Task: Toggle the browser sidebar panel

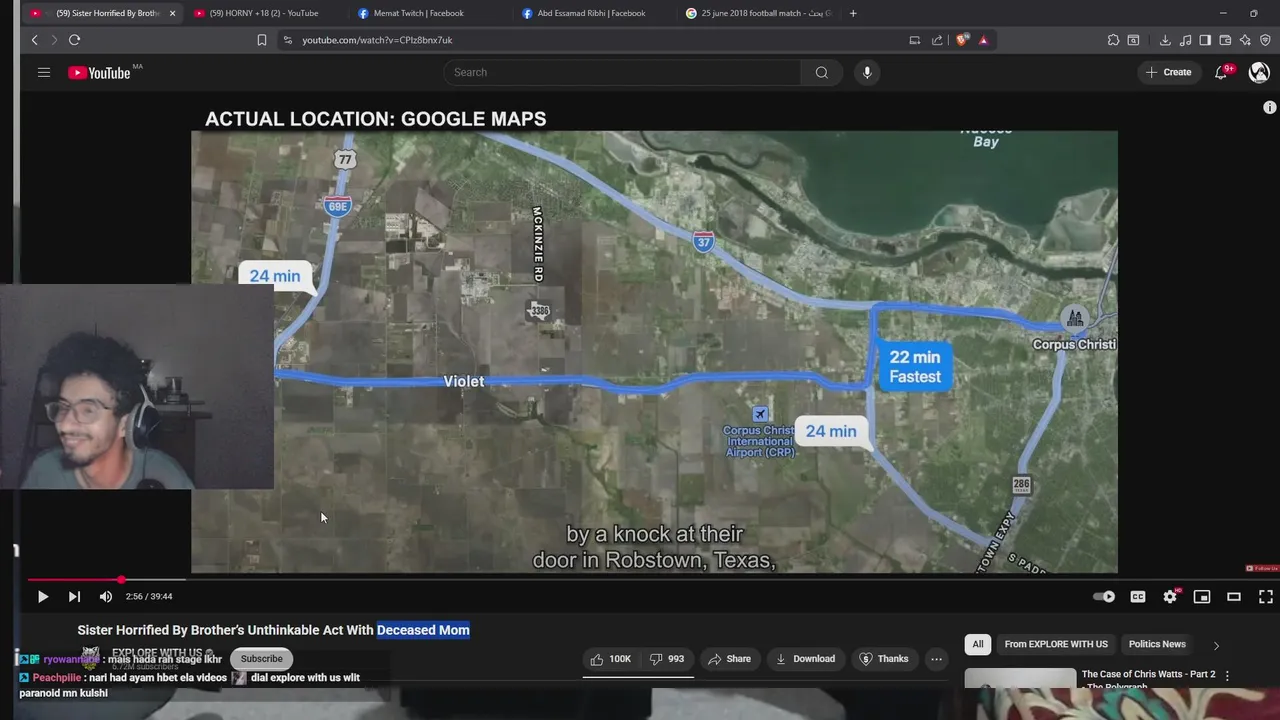Action: pos(1205,40)
